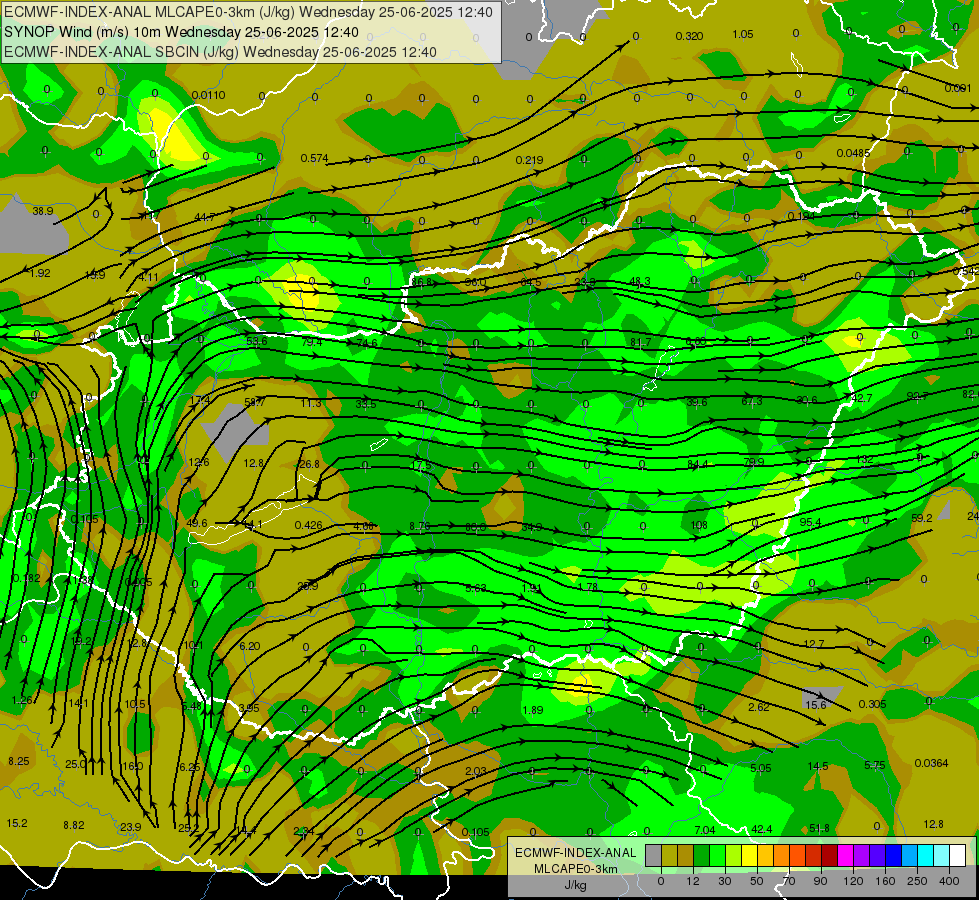
Task: Click the station value 1.92
Action: [x=40, y=273]
